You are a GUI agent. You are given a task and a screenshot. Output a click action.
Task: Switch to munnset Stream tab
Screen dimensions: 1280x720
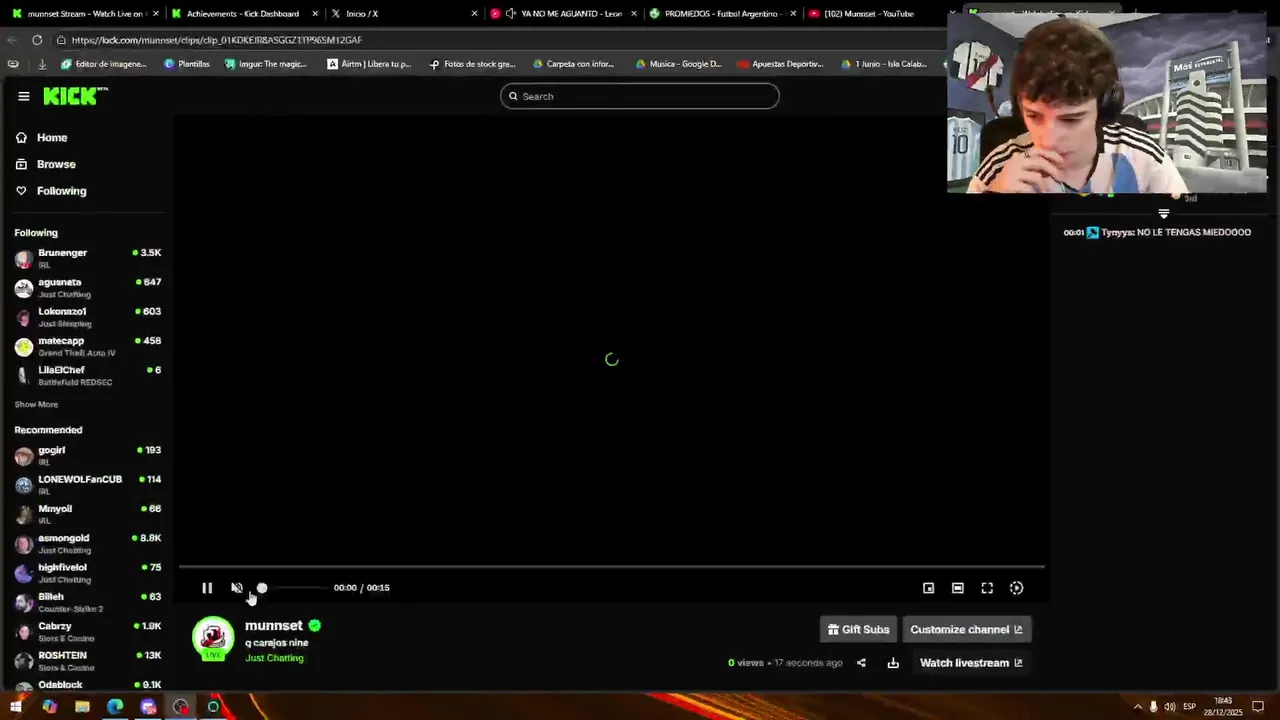[x=84, y=13]
